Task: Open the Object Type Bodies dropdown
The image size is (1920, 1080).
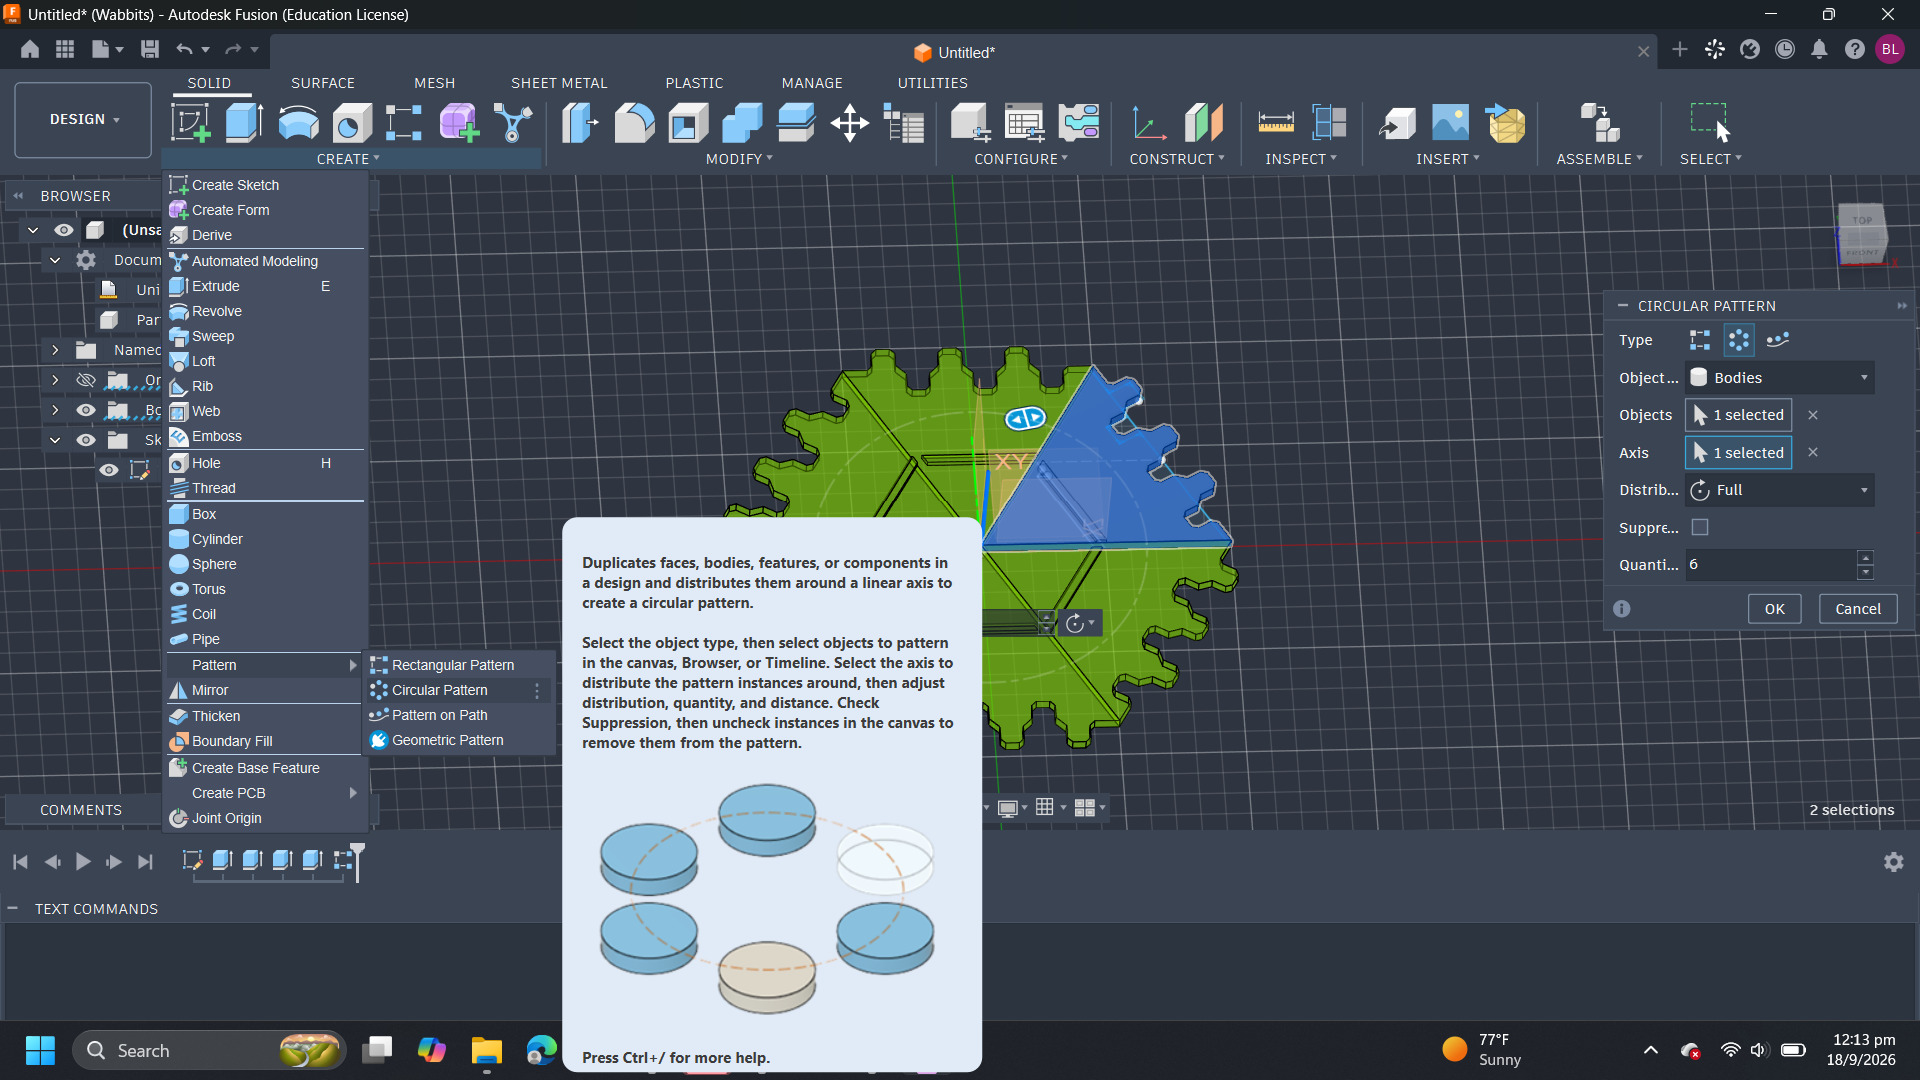Action: coord(1780,378)
